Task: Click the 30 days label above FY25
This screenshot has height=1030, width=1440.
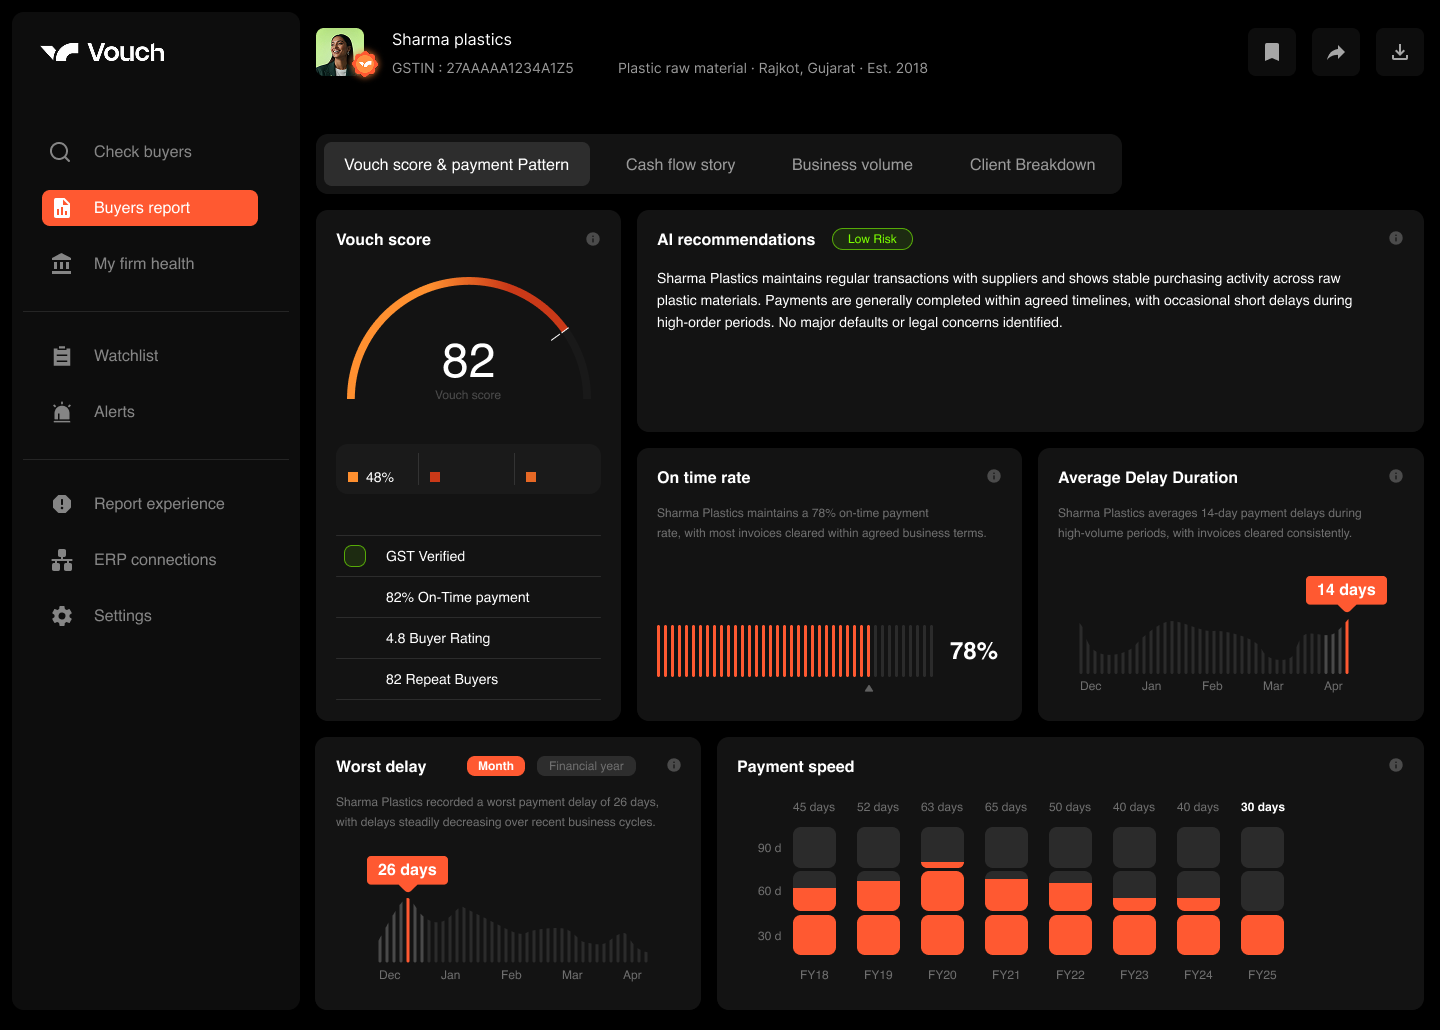Action: [1263, 807]
